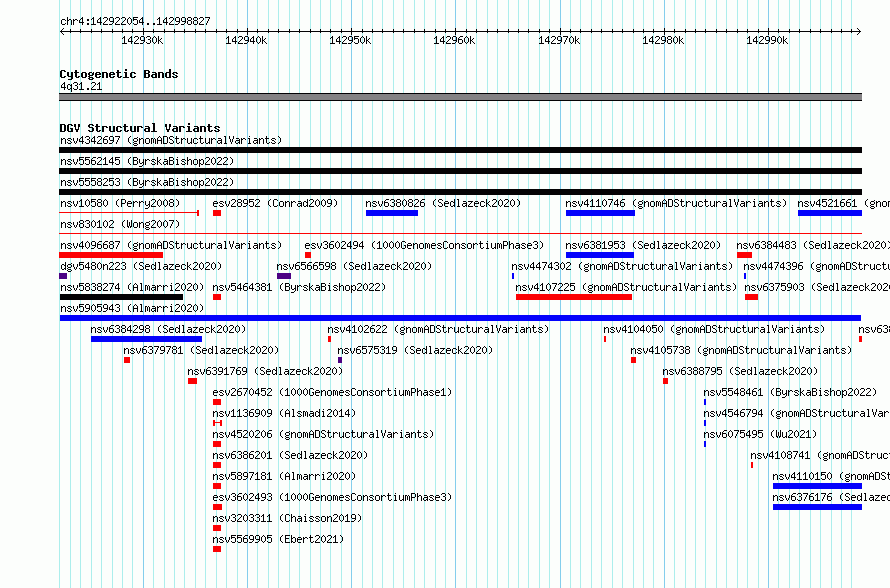This screenshot has height=588, width=890.
Task: Click nsv1136909 Alsmadi2014 label
Action: pos(284,413)
